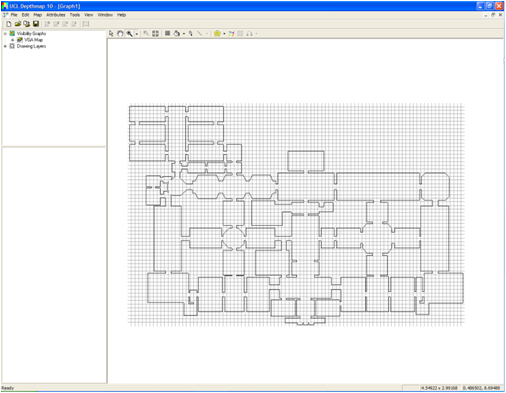The image size is (506, 393).
Task: Open the Attributes menu
Action: pyautogui.click(x=56, y=15)
